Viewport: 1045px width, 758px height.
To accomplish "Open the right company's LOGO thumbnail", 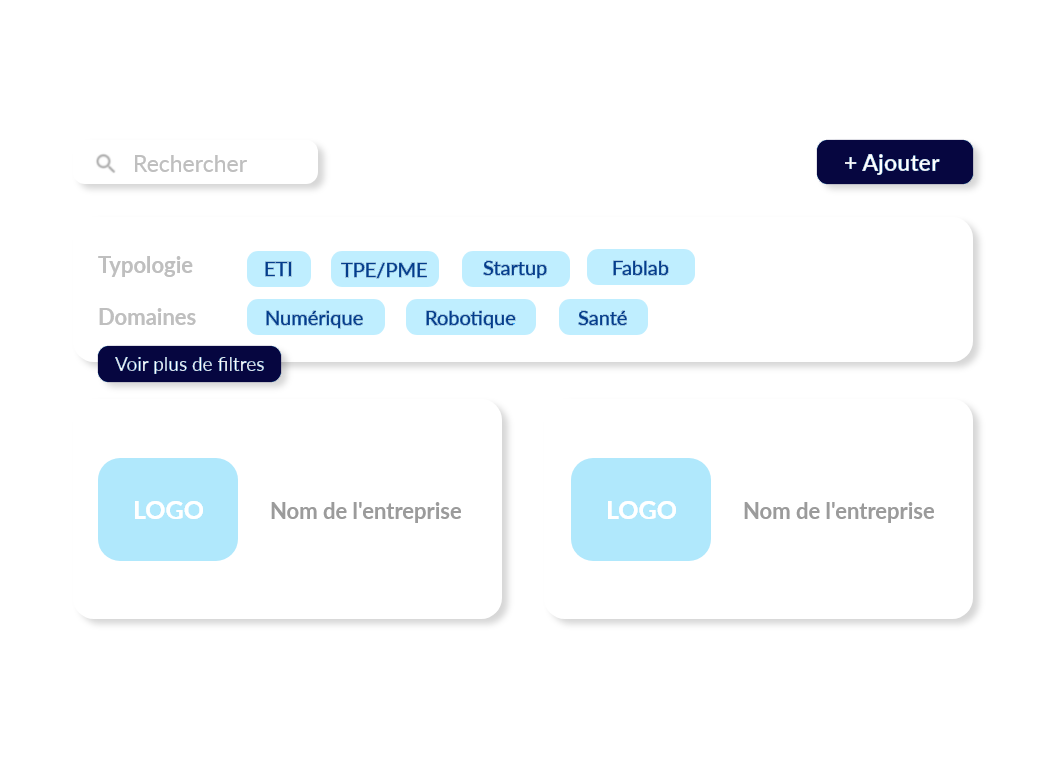I will 640,509.
